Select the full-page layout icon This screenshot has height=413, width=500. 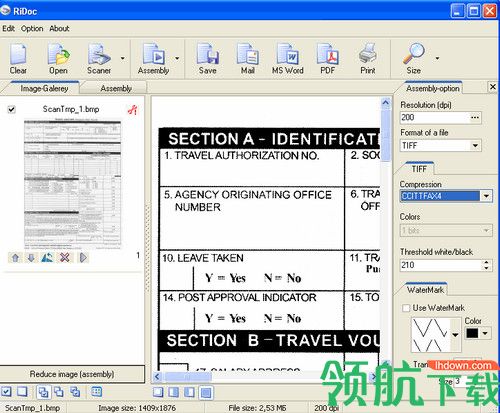click(206, 393)
